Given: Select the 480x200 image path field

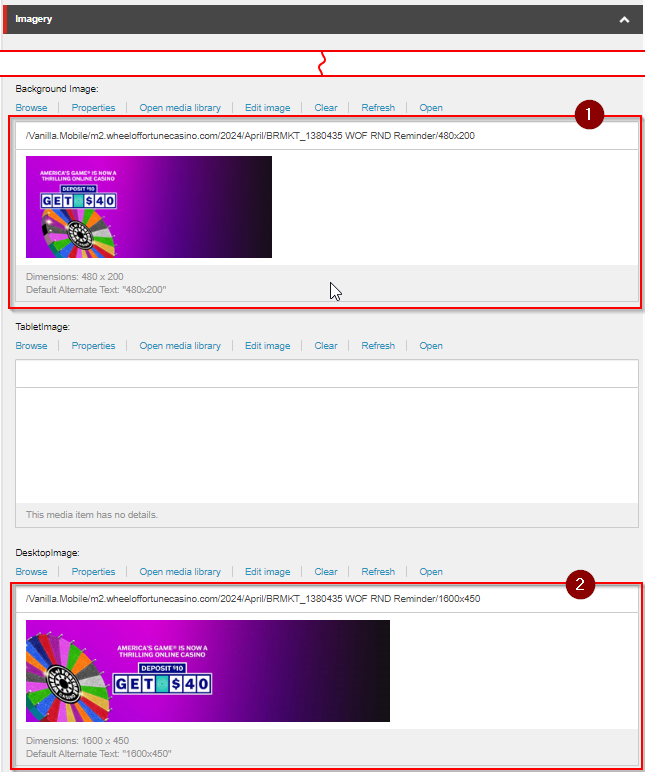Looking at the screenshot, I should [327, 136].
